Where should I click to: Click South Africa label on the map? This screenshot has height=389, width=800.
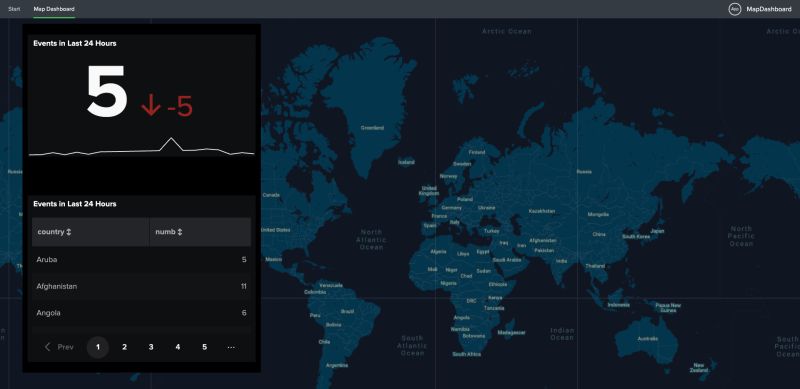[466, 354]
